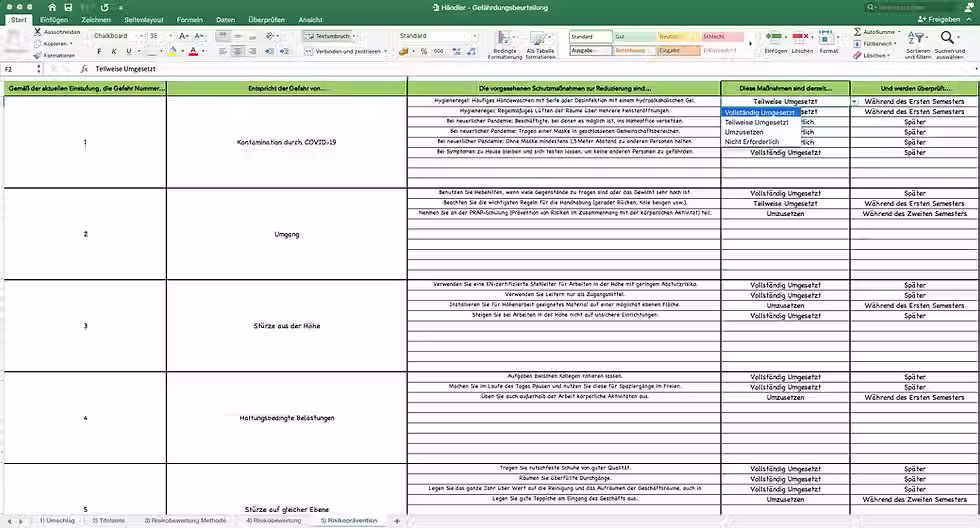
Task: Click the redo arrow icon in the title bar
Action: (x=104, y=7)
